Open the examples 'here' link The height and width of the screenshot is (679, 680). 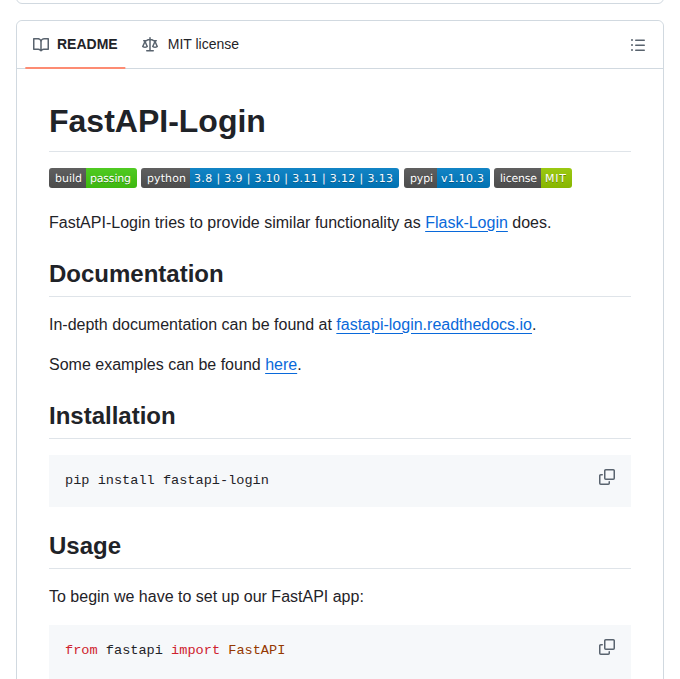click(x=281, y=364)
